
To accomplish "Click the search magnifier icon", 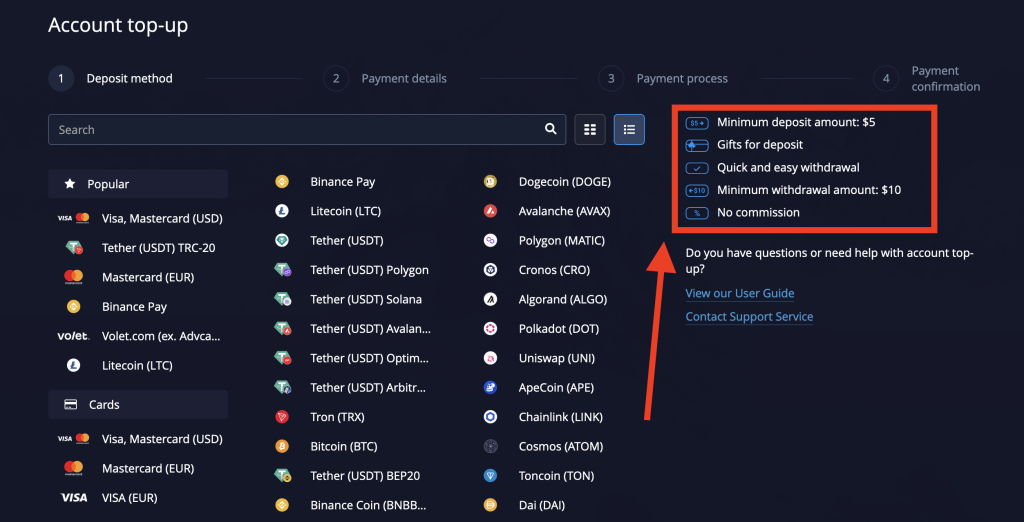I will [551, 129].
